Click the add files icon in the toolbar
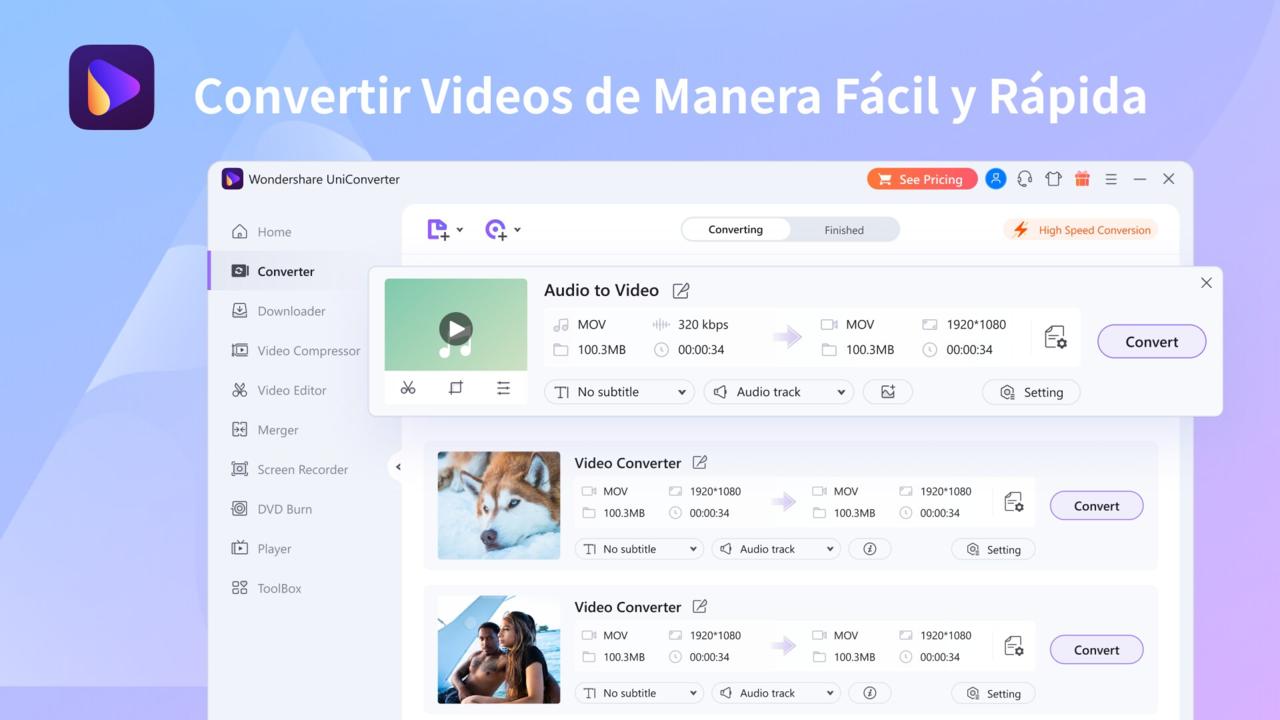 (x=438, y=230)
